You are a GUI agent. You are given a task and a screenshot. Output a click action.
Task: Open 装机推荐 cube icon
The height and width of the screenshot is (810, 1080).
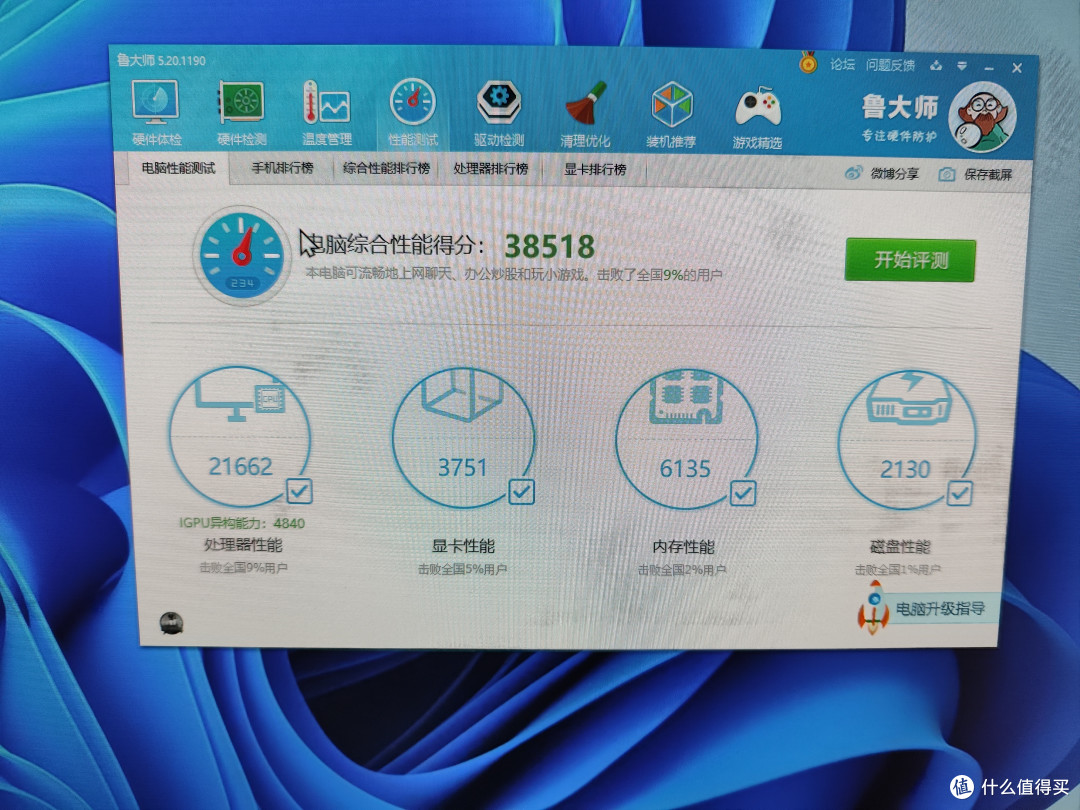click(x=672, y=105)
